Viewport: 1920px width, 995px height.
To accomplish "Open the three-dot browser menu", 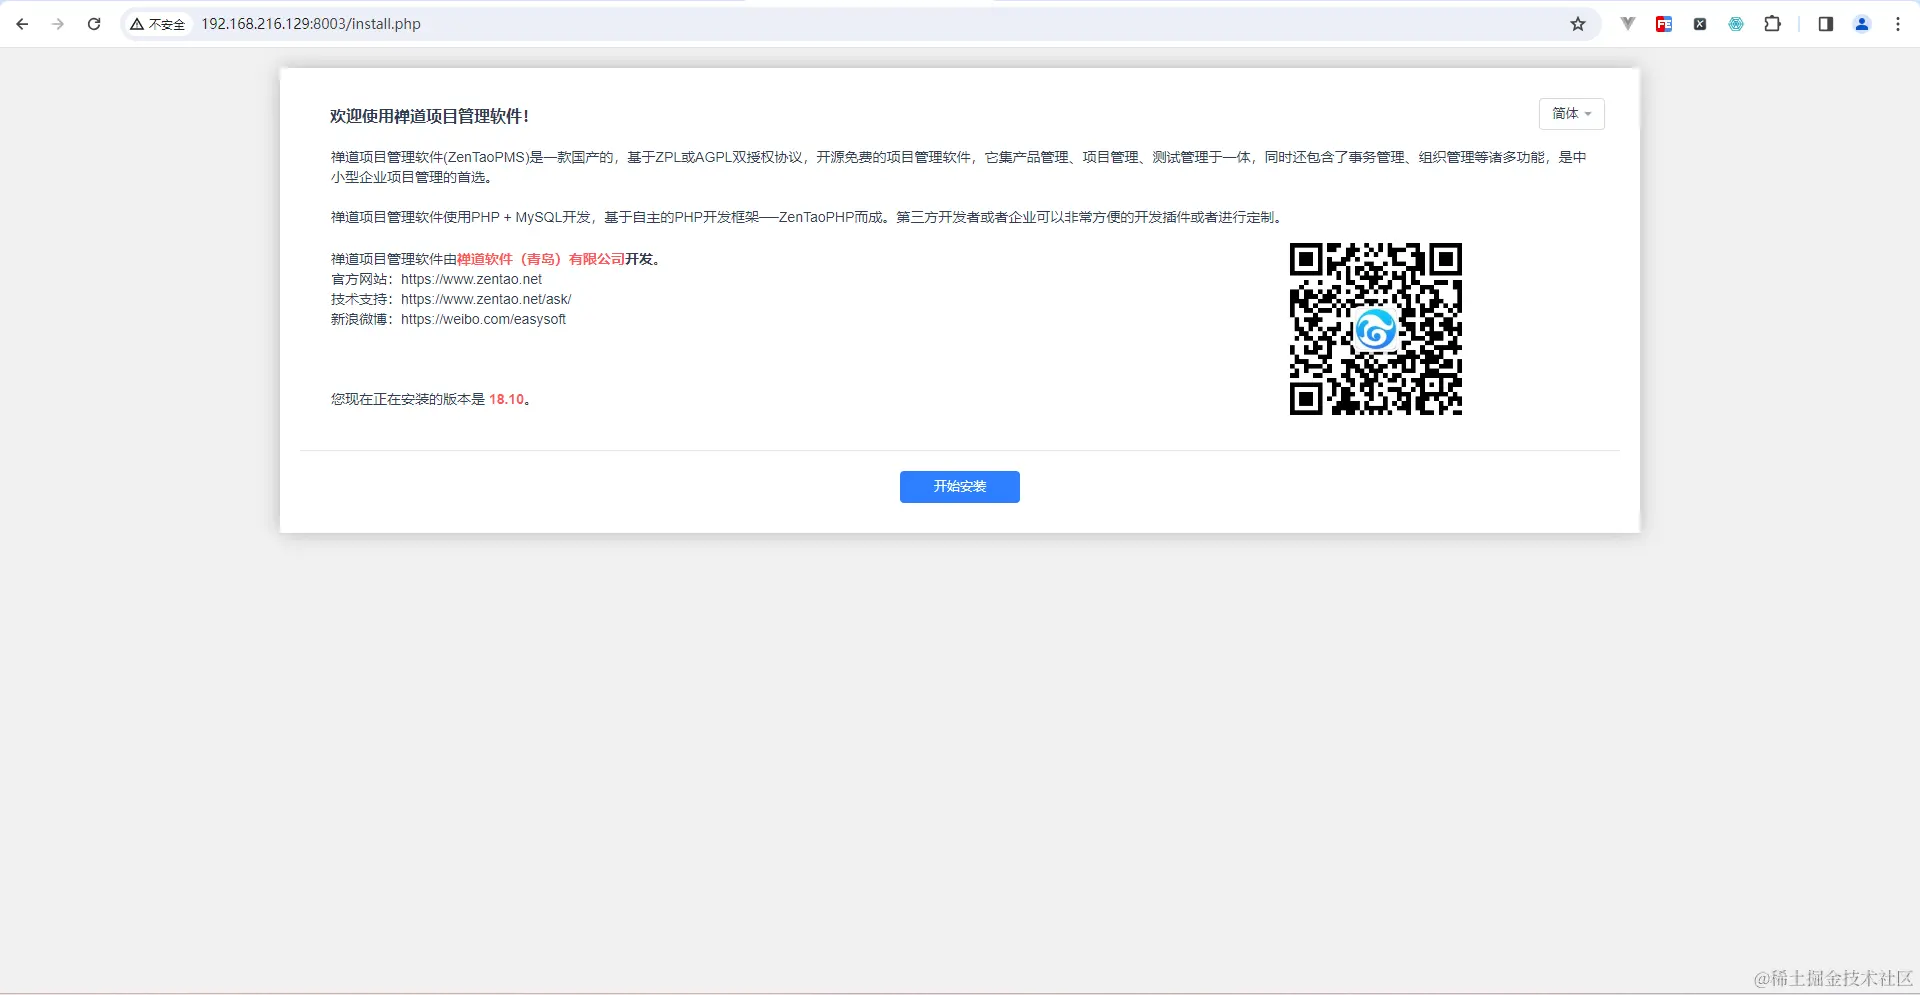I will click(x=1898, y=24).
